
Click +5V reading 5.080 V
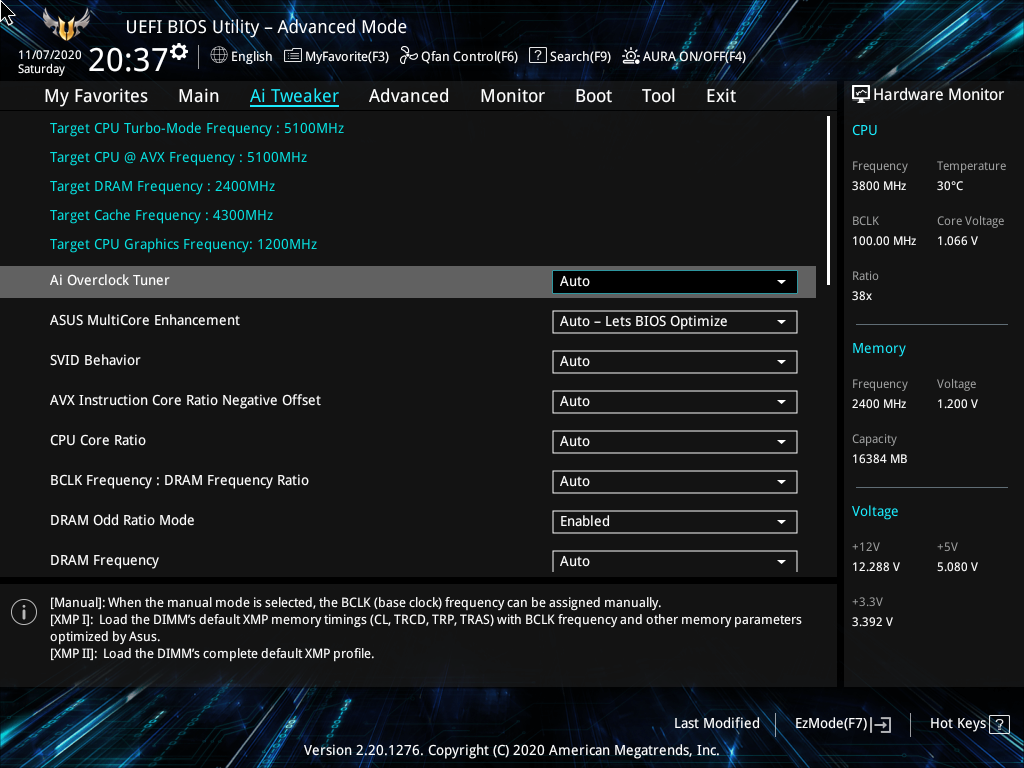click(957, 567)
